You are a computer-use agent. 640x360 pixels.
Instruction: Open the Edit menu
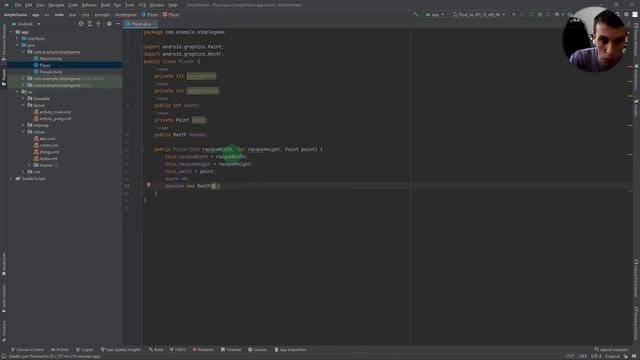tap(29, 5)
